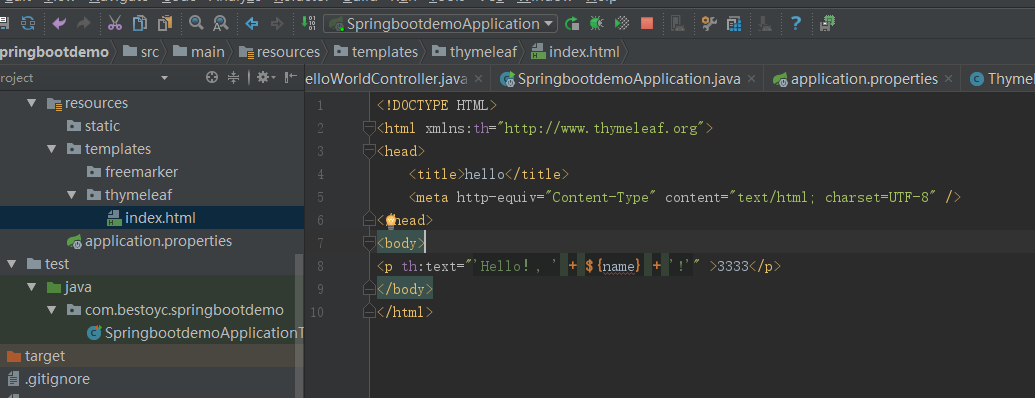Open the Project view selector dropdown arrow
The image size is (1035, 398).
164,78
